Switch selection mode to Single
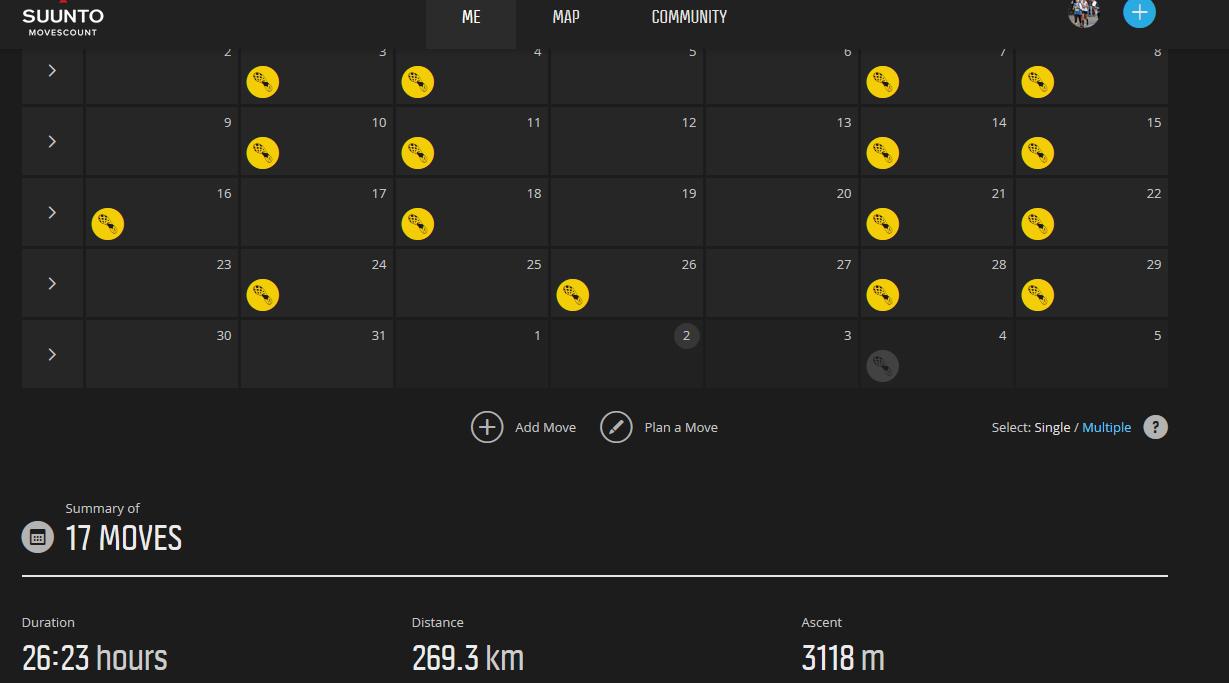Image resolution: width=1229 pixels, height=683 pixels. 1052,427
